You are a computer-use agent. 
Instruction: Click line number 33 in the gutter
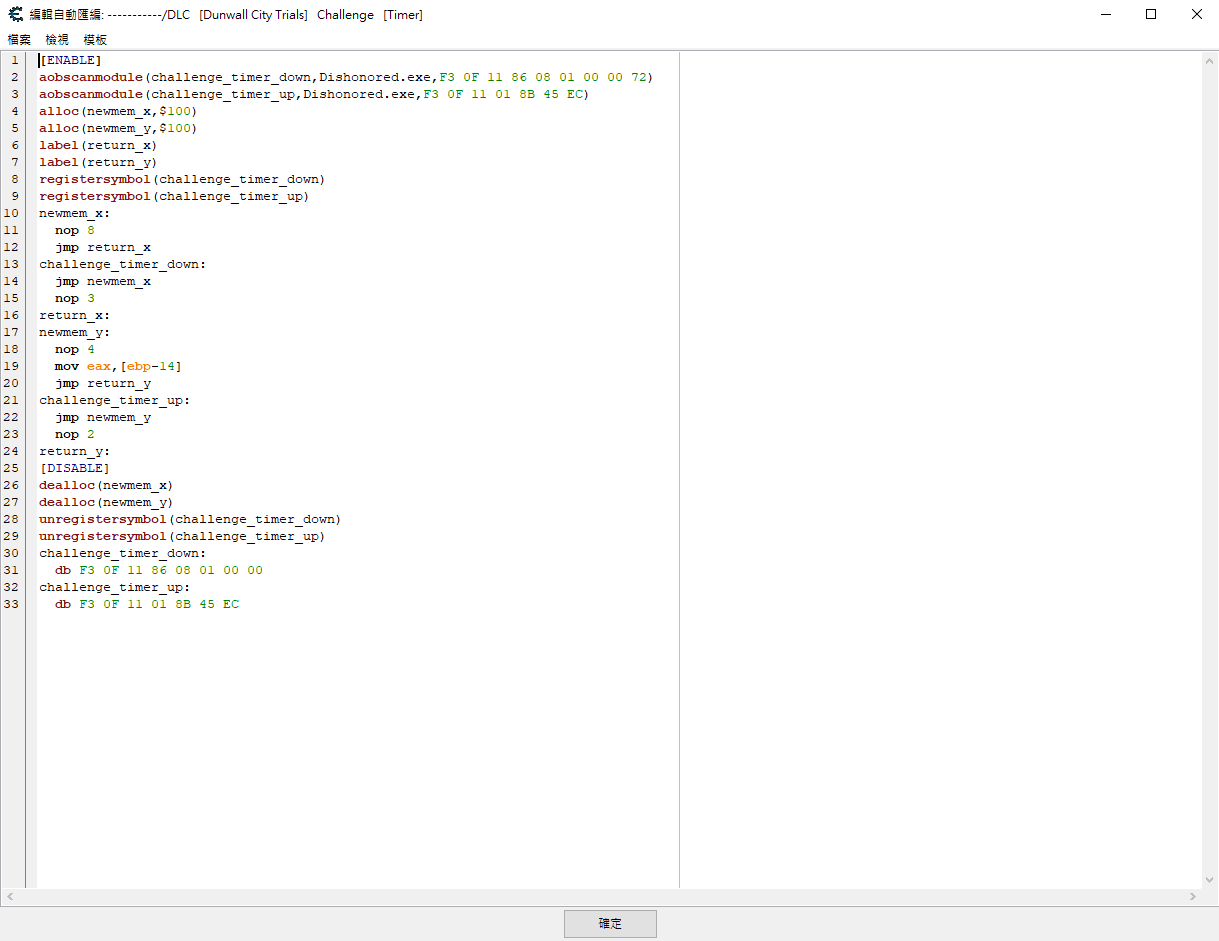(x=11, y=604)
